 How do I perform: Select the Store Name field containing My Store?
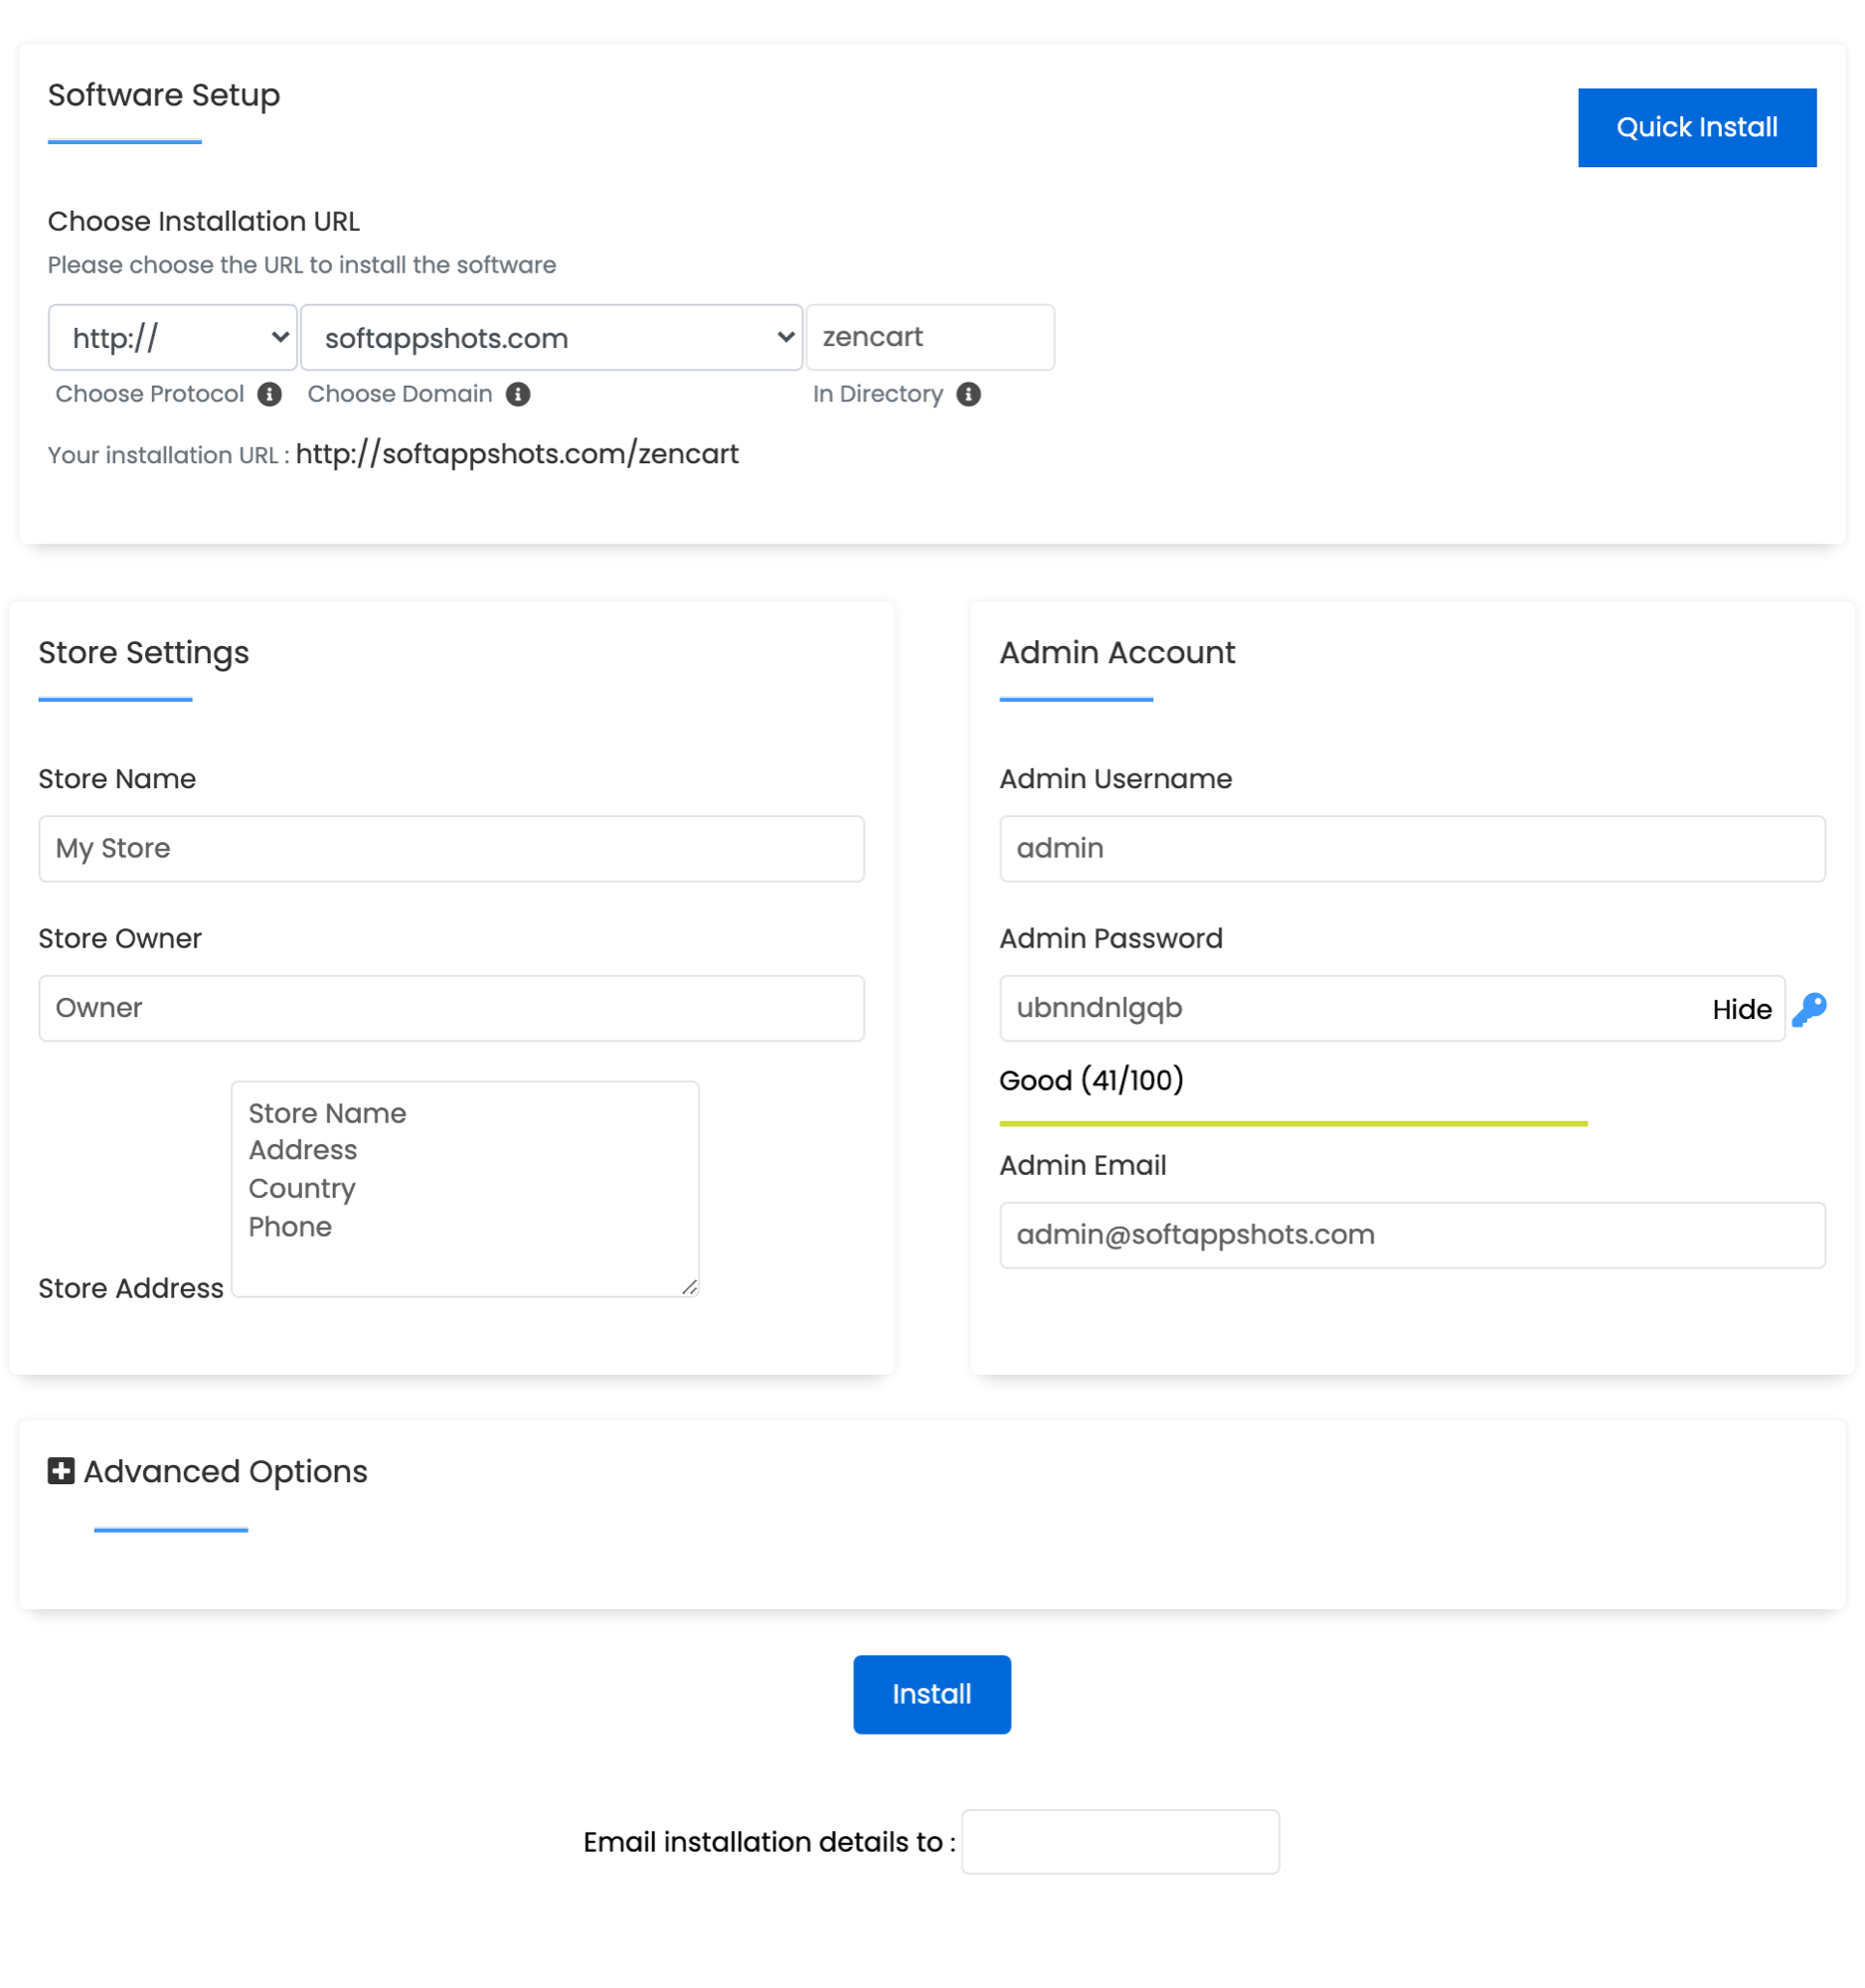450,848
